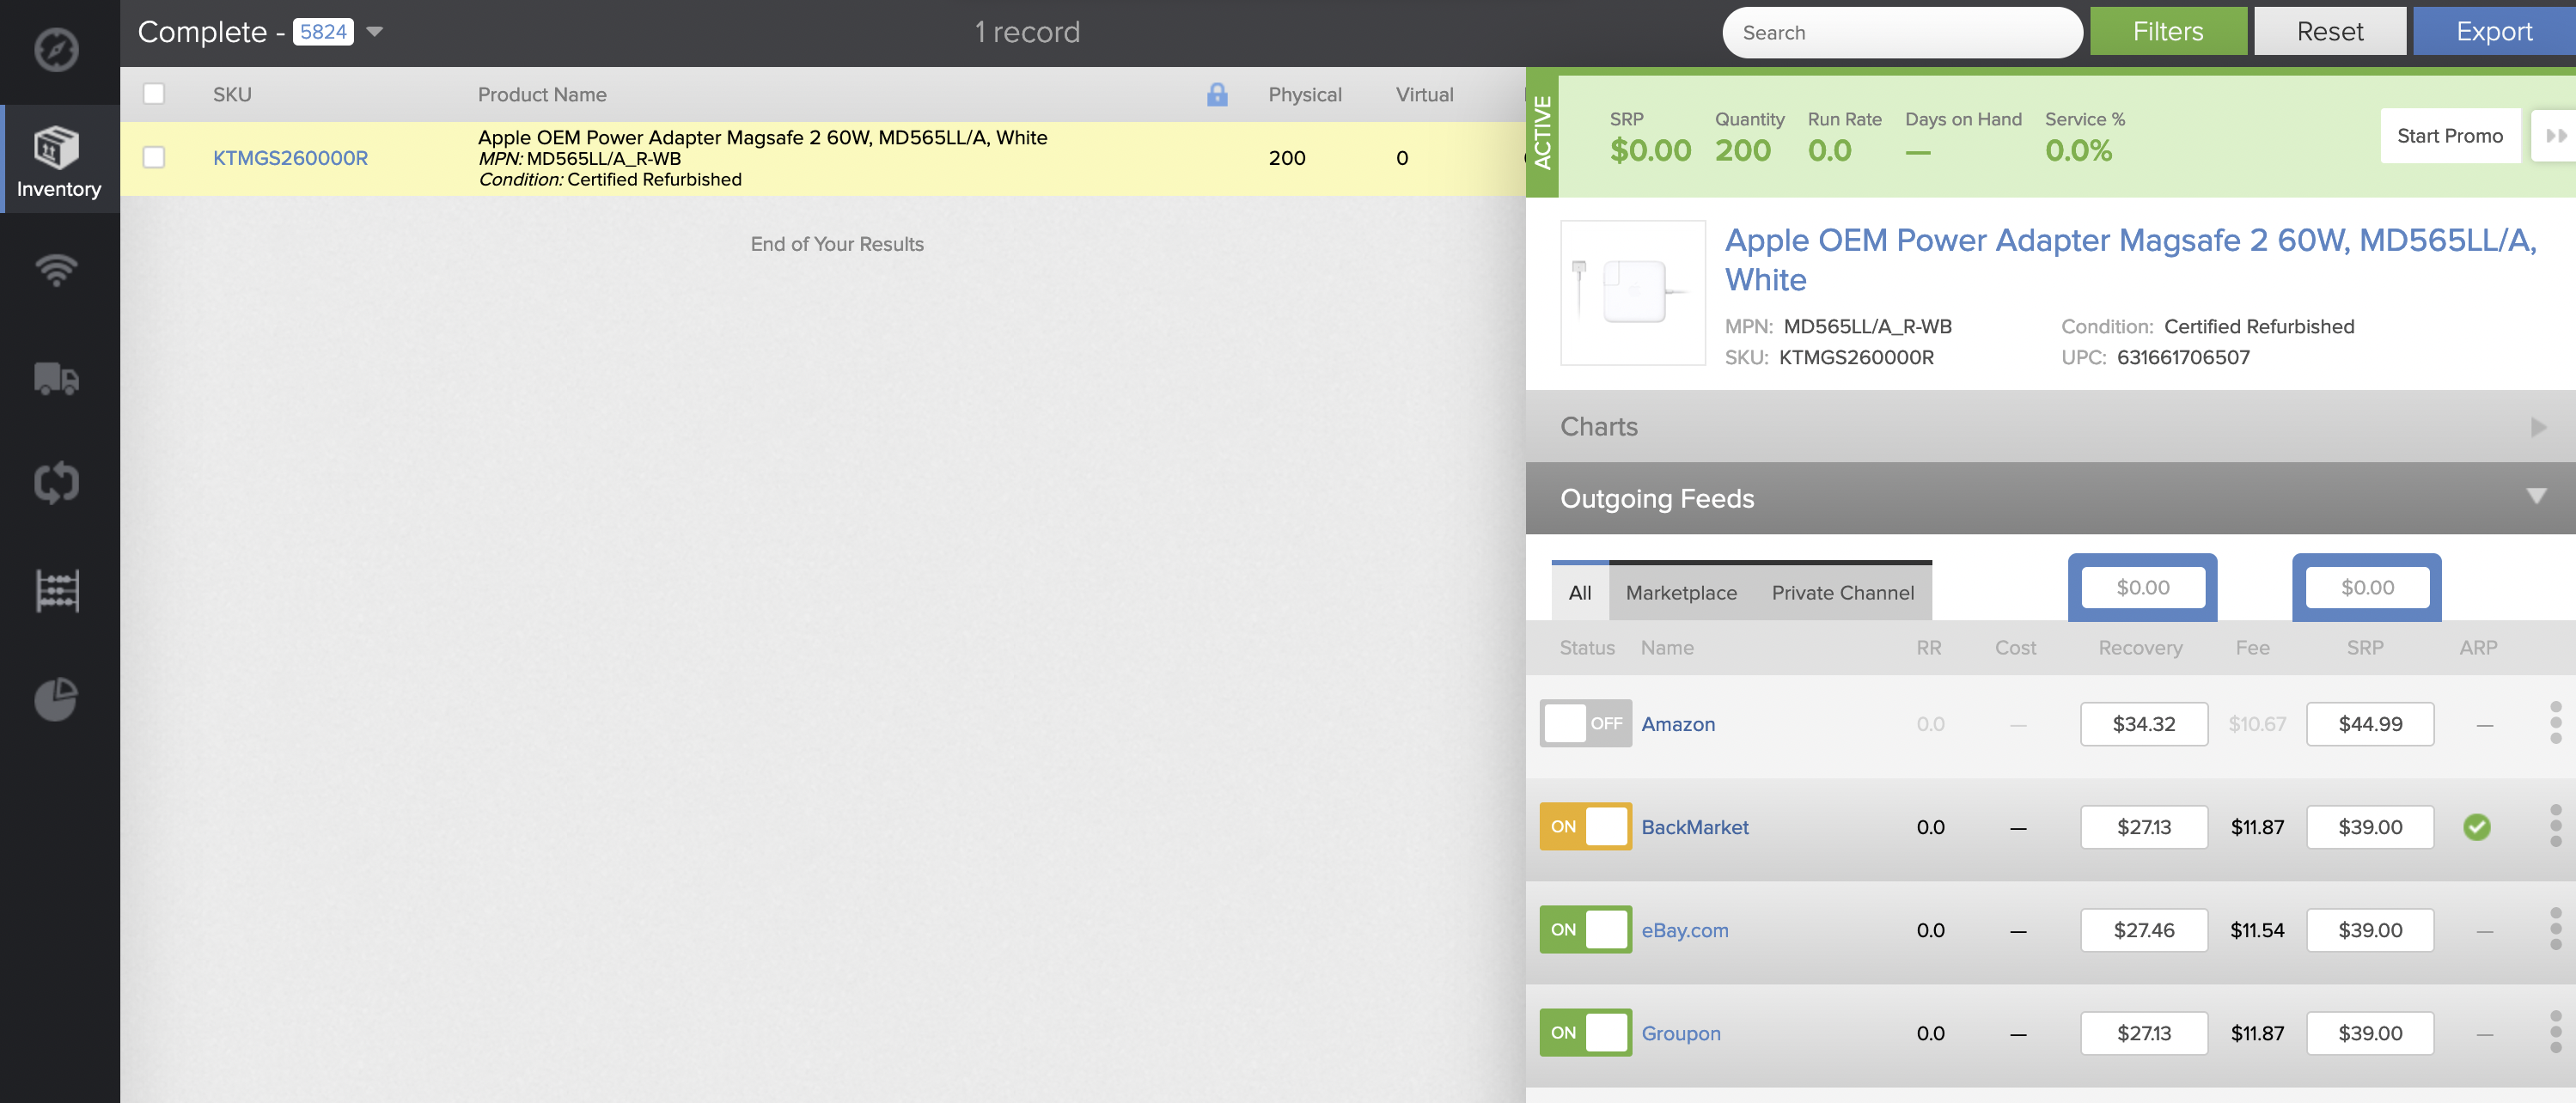Toggle the select-all checkbox in table header
Image resolution: width=2576 pixels, height=1103 pixels.
pos(154,94)
